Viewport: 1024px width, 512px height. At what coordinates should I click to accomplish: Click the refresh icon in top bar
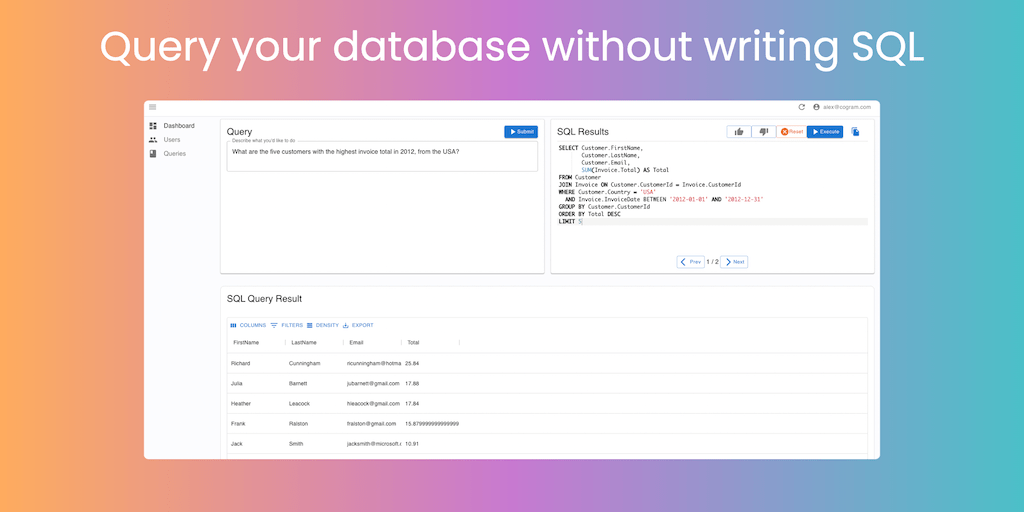tap(801, 107)
